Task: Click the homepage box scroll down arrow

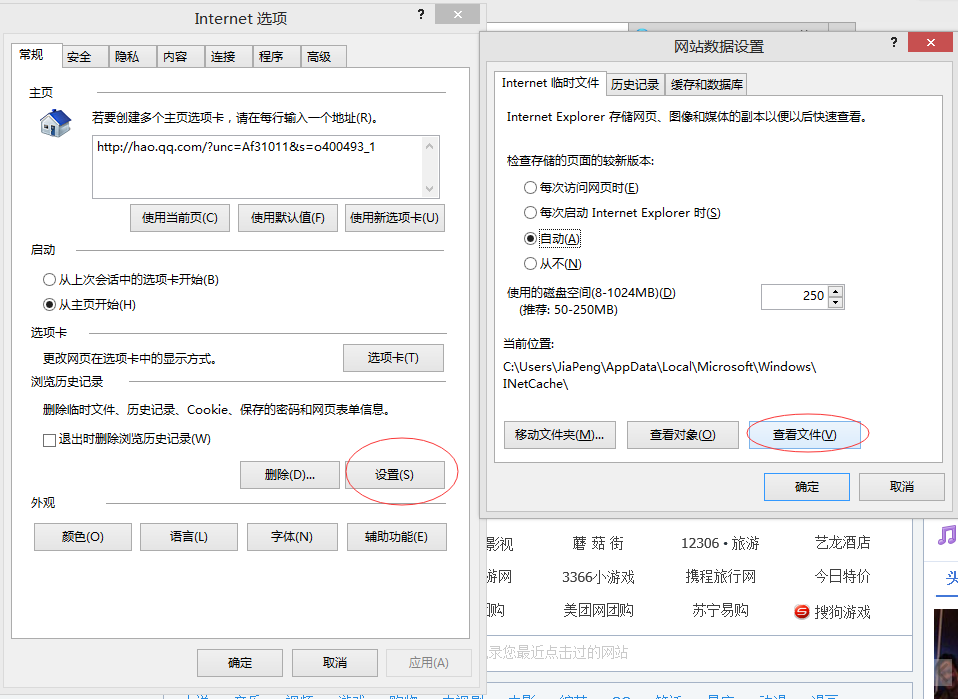Action: coord(430,188)
